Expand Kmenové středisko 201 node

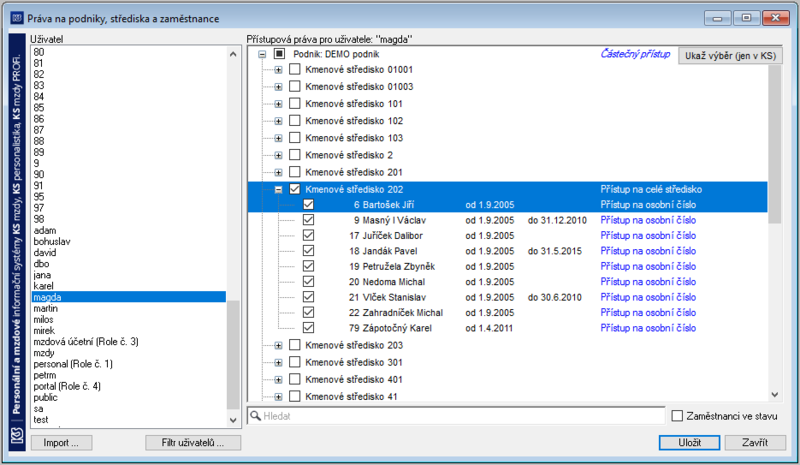[x=278, y=173]
